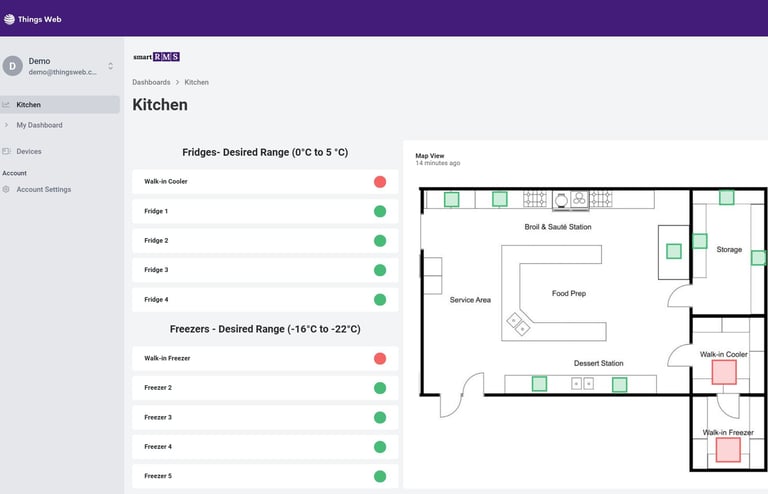Click the smart RMS logo
This screenshot has width=768, height=494.
157,57
